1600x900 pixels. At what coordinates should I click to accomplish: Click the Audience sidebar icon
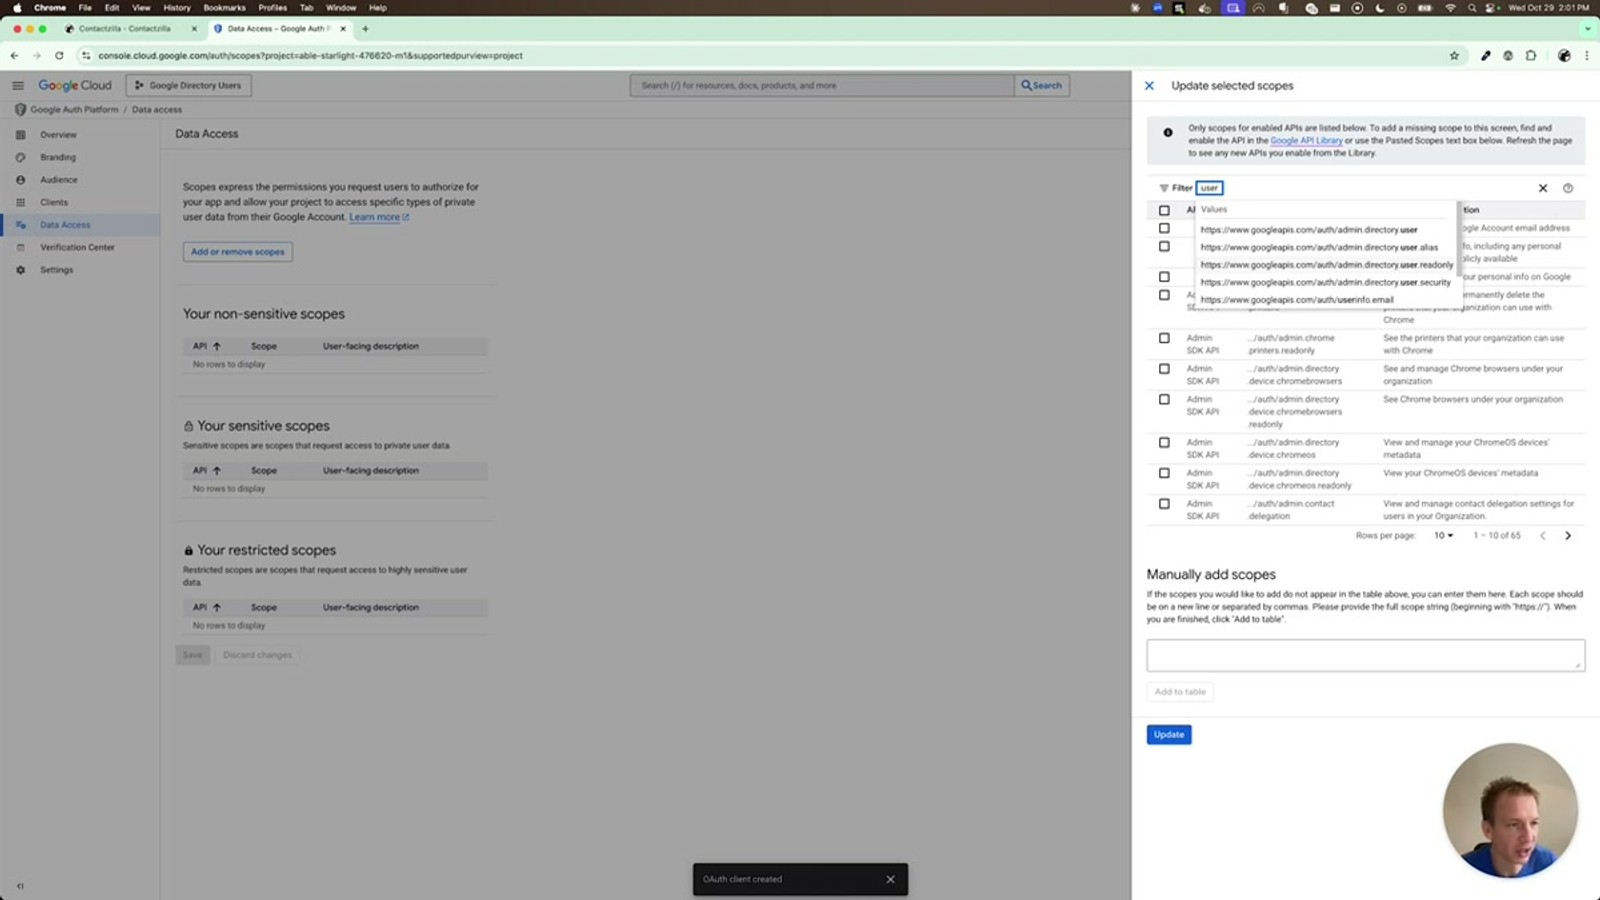point(20,180)
